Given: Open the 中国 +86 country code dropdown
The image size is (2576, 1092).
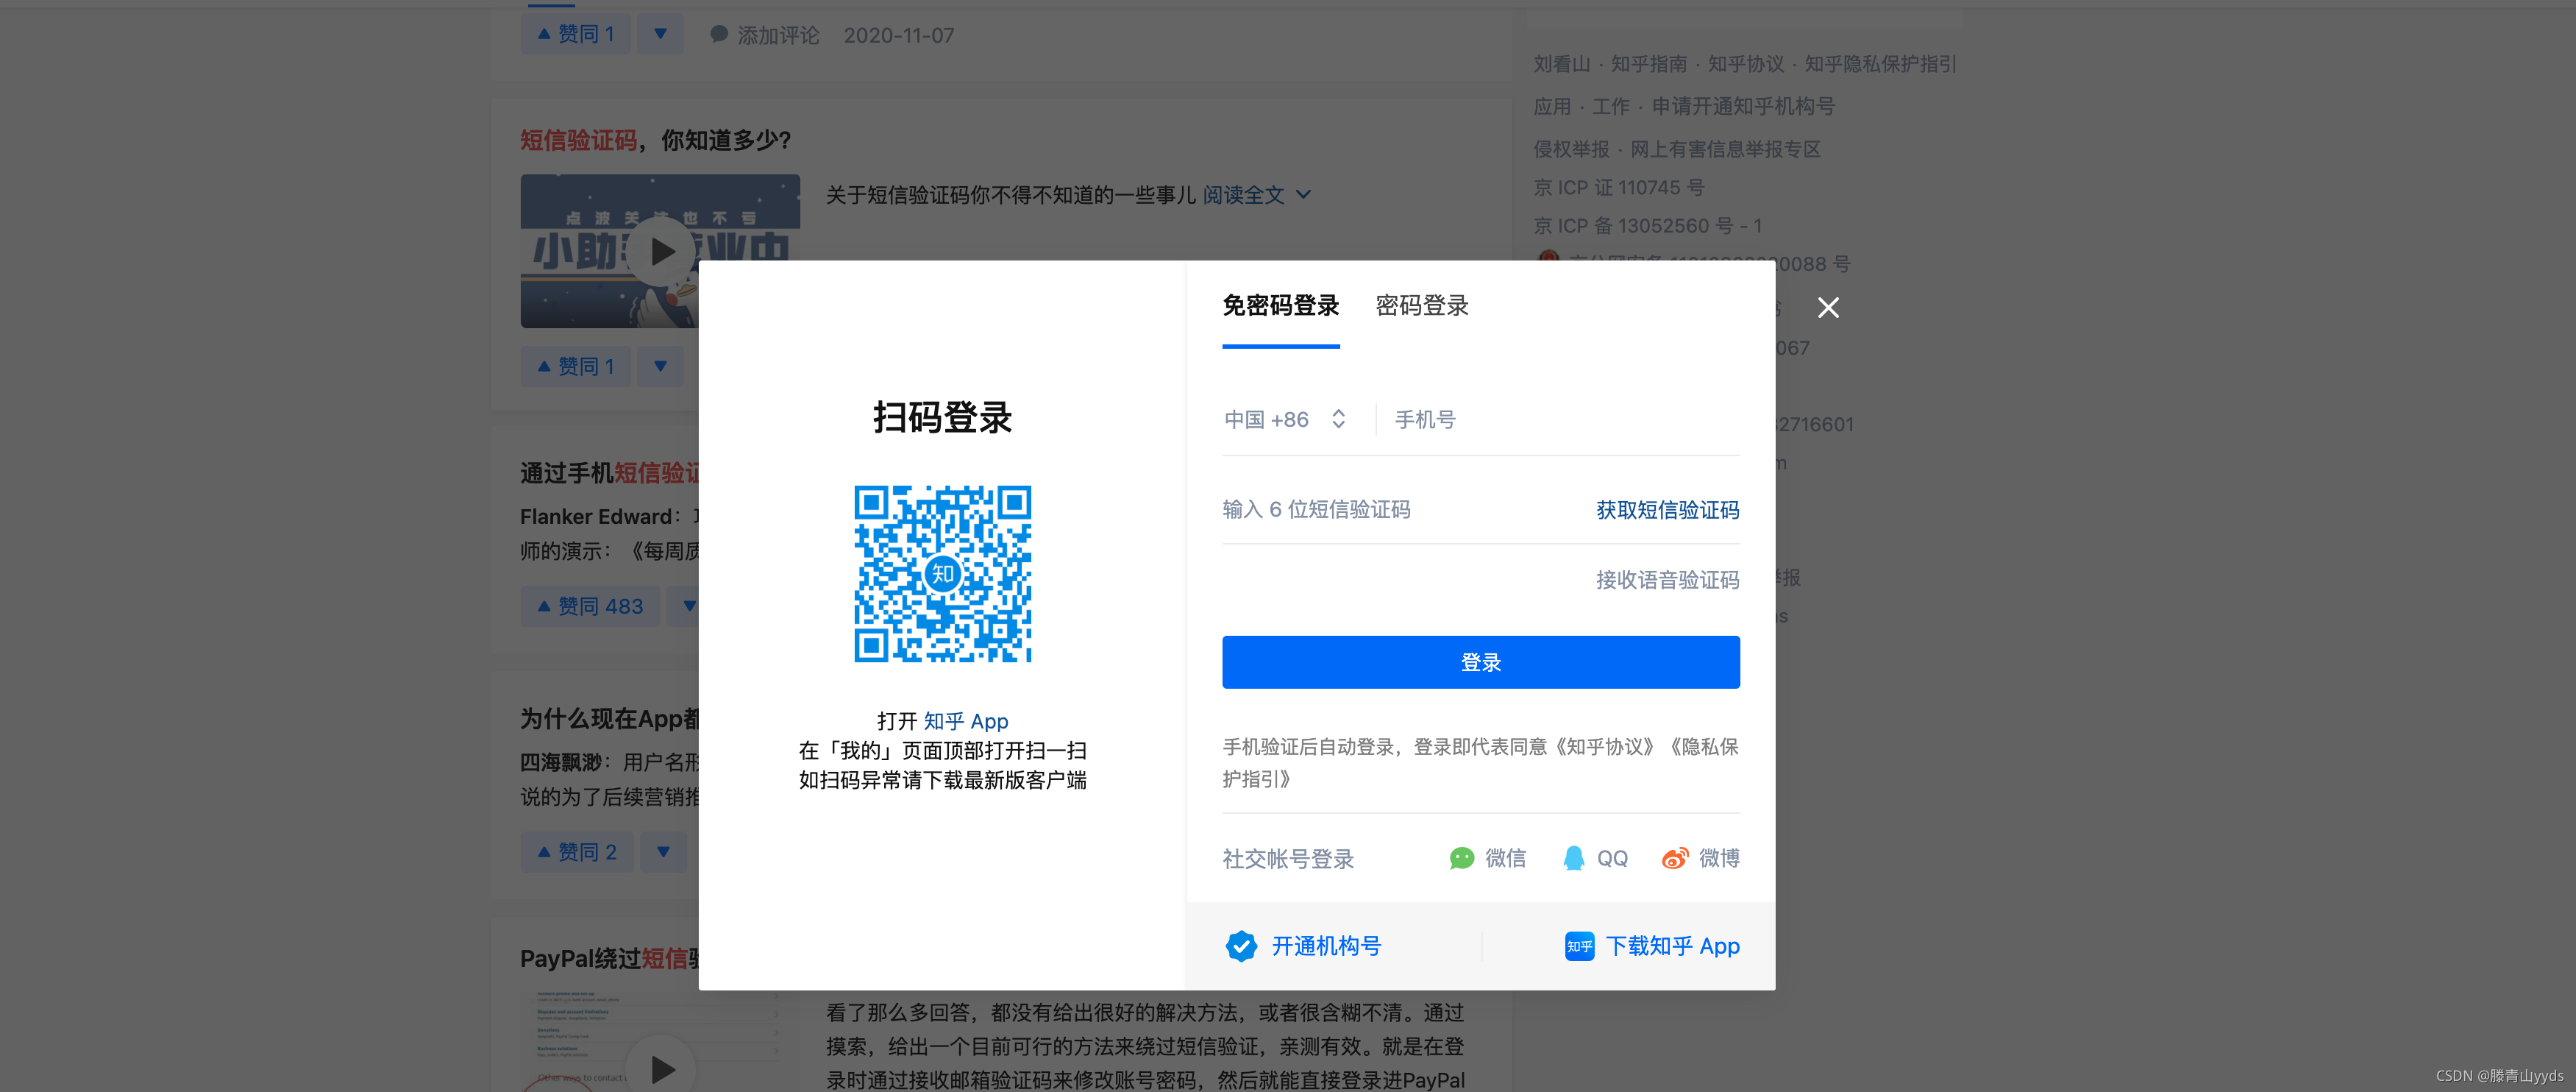Looking at the screenshot, I should click(1285, 420).
